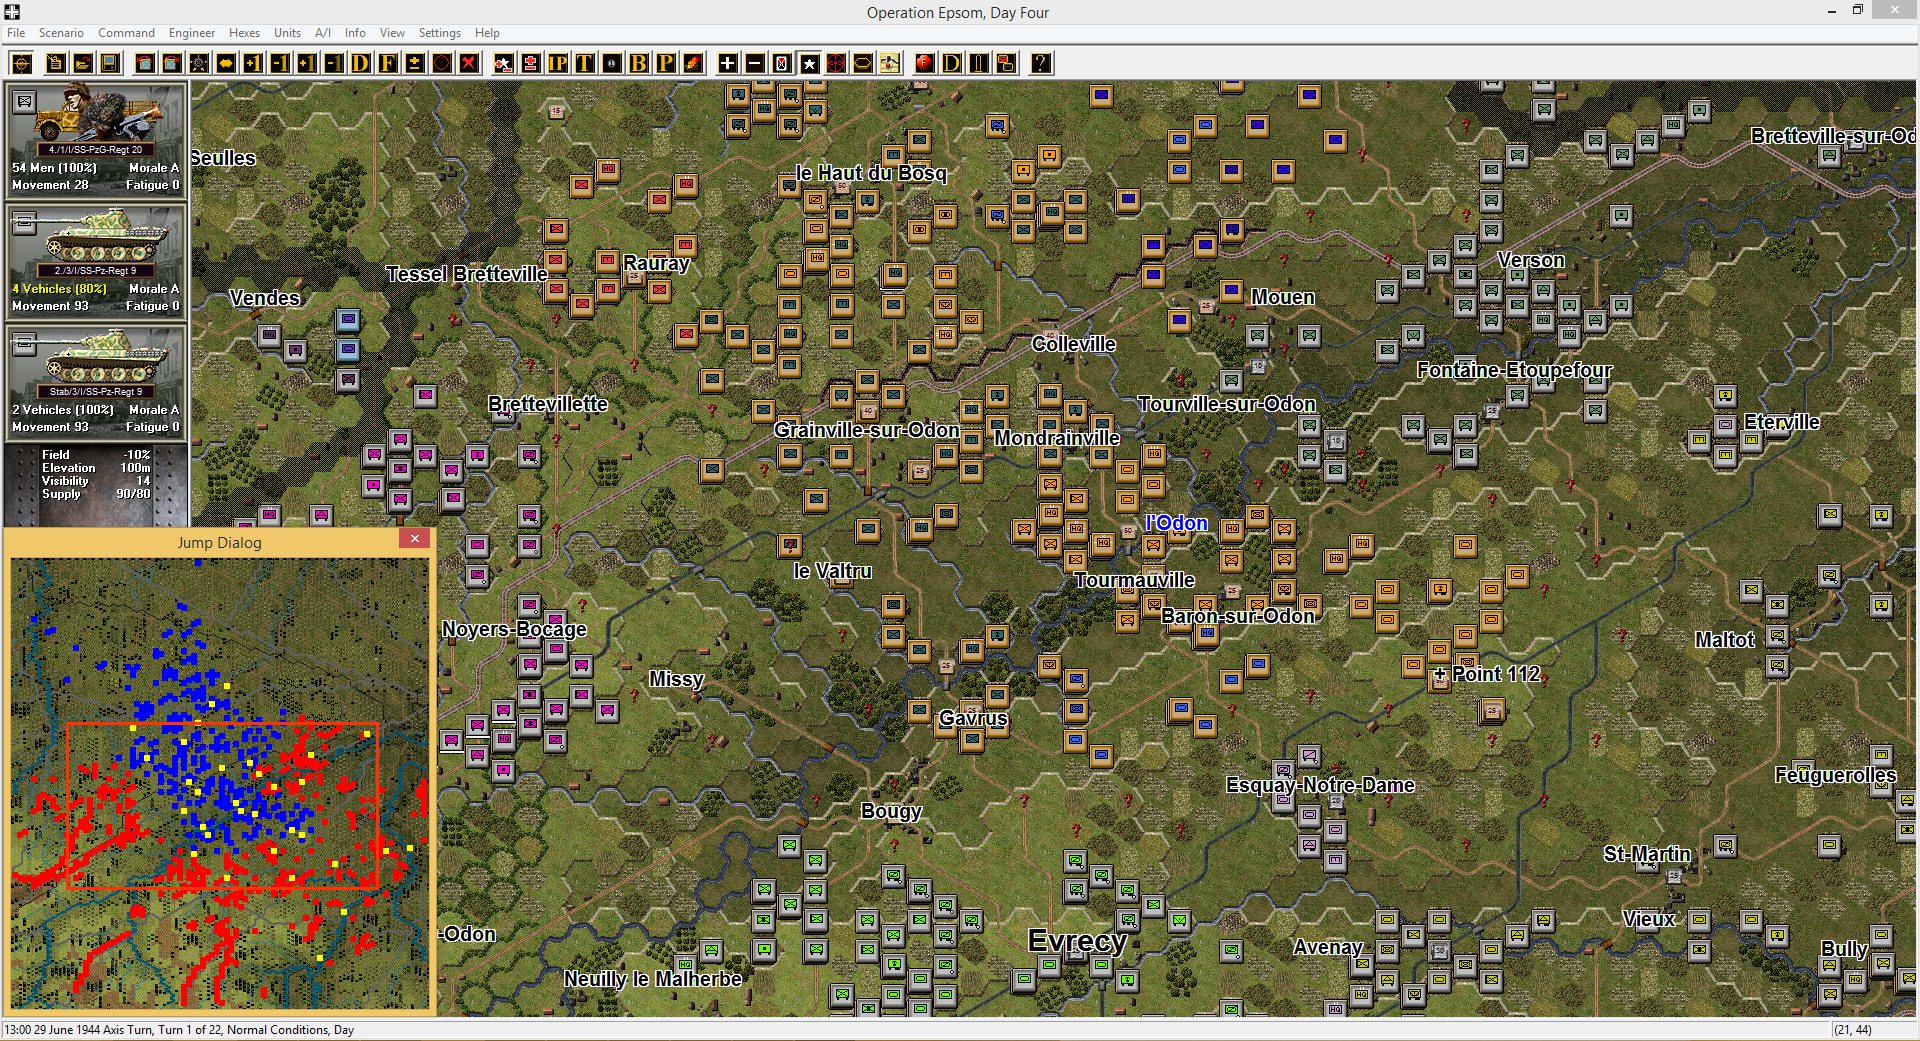Image resolution: width=1920 pixels, height=1041 pixels.
Task: Open the Info menu
Action: coord(355,33)
